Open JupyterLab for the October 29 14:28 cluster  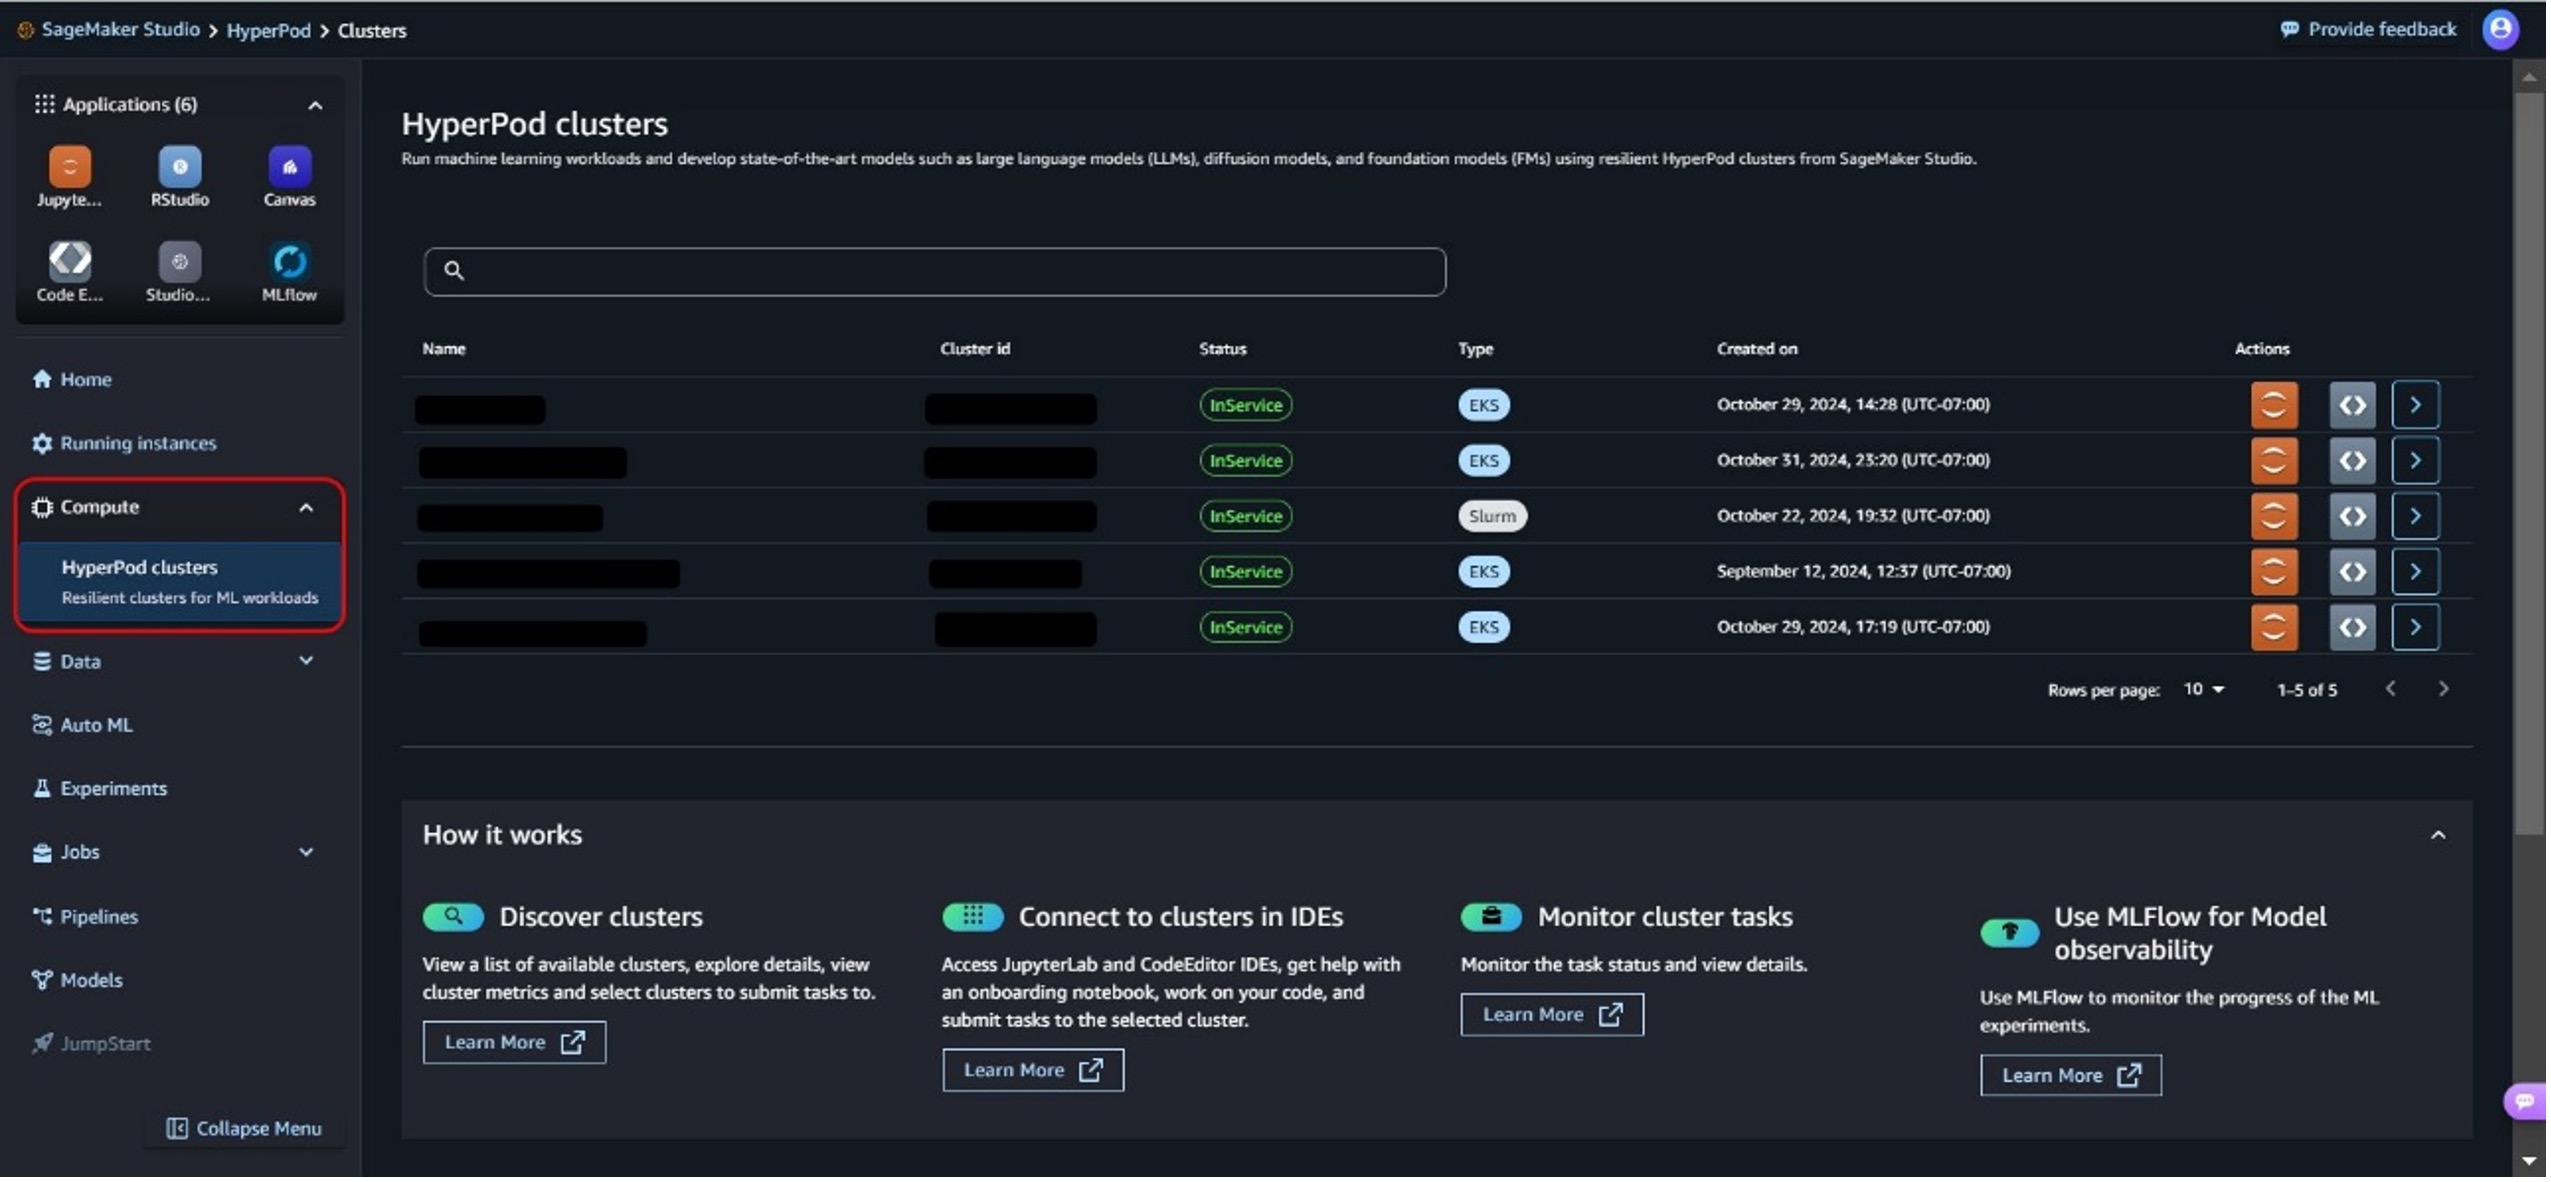[2275, 406]
